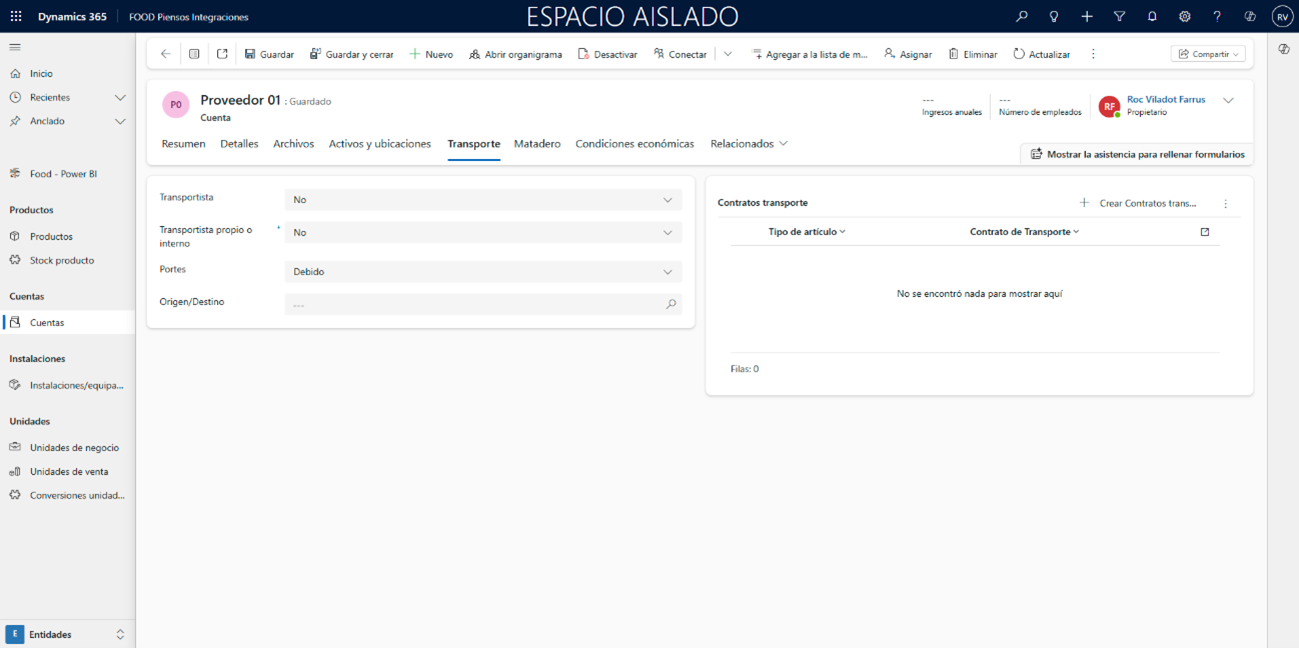
Task: Switch to the Matadero tab
Action: pyautogui.click(x=537, y=144)
